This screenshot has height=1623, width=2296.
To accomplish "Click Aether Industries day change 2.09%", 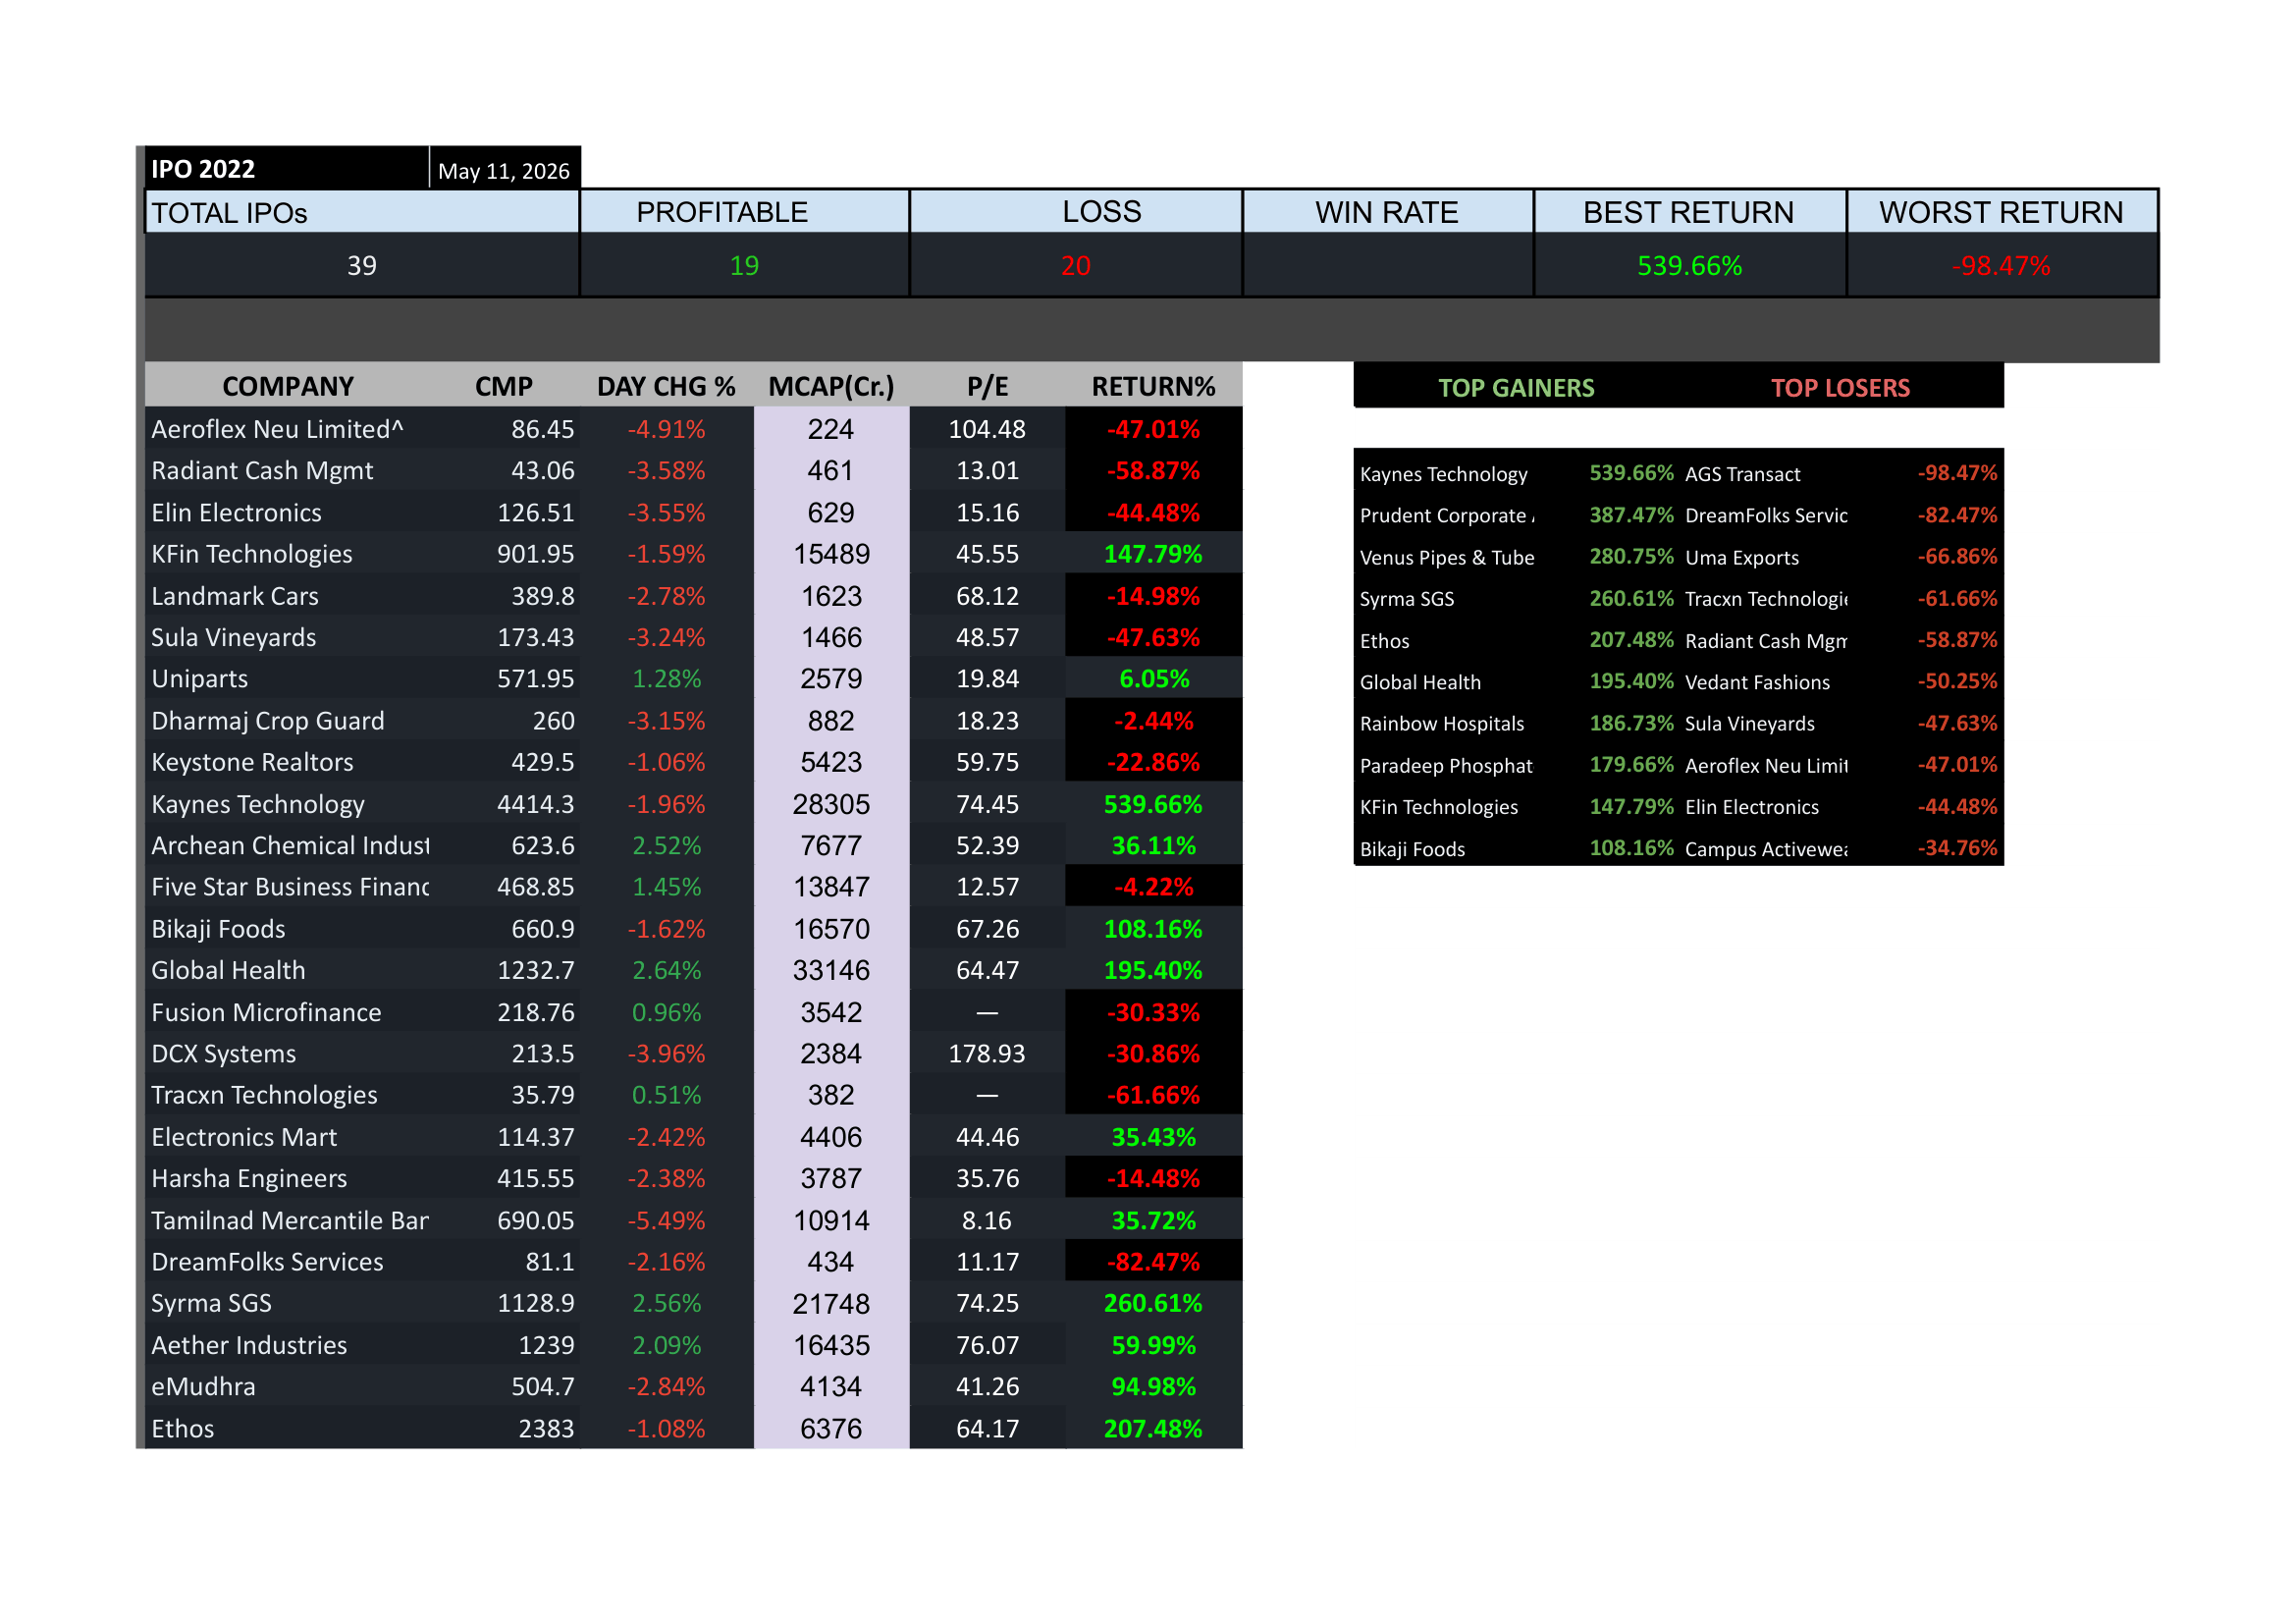I will coord(666,1345).
